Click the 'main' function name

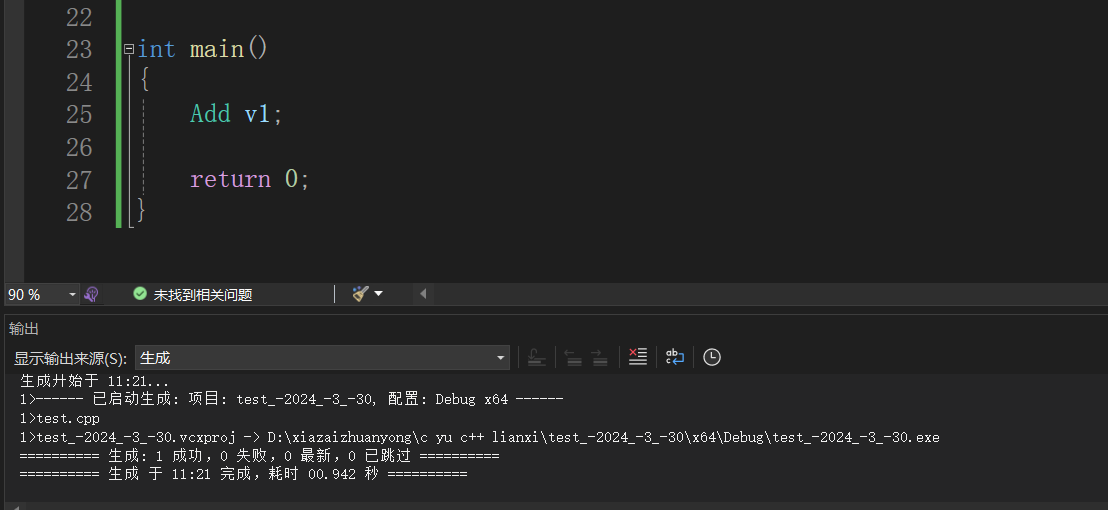217,49
